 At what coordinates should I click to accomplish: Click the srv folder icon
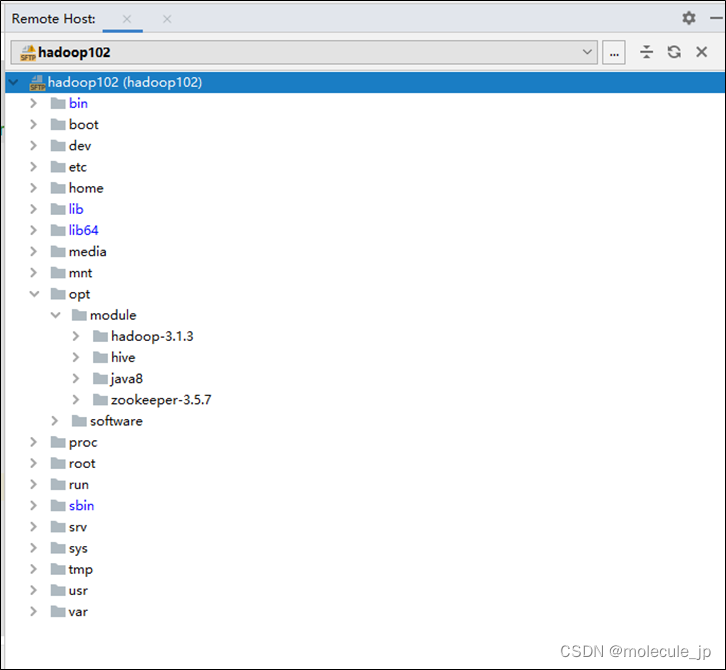pos(58,527)
